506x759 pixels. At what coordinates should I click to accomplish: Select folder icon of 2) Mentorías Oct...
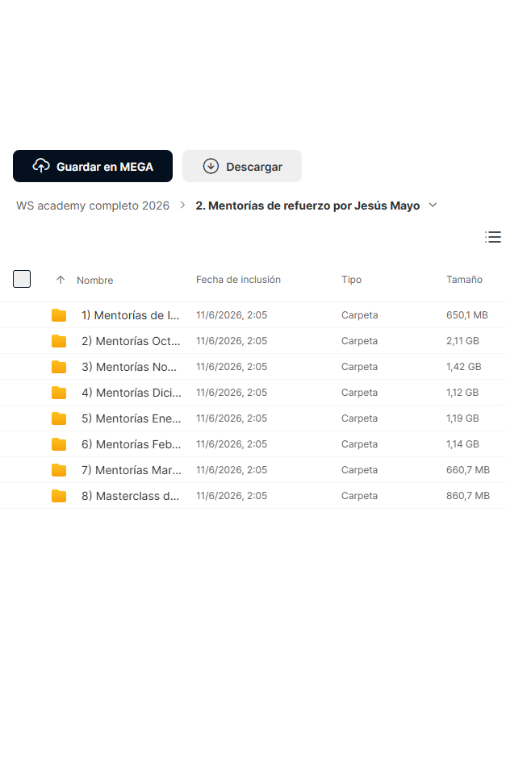pyautogui.click(x=59, y=341)
